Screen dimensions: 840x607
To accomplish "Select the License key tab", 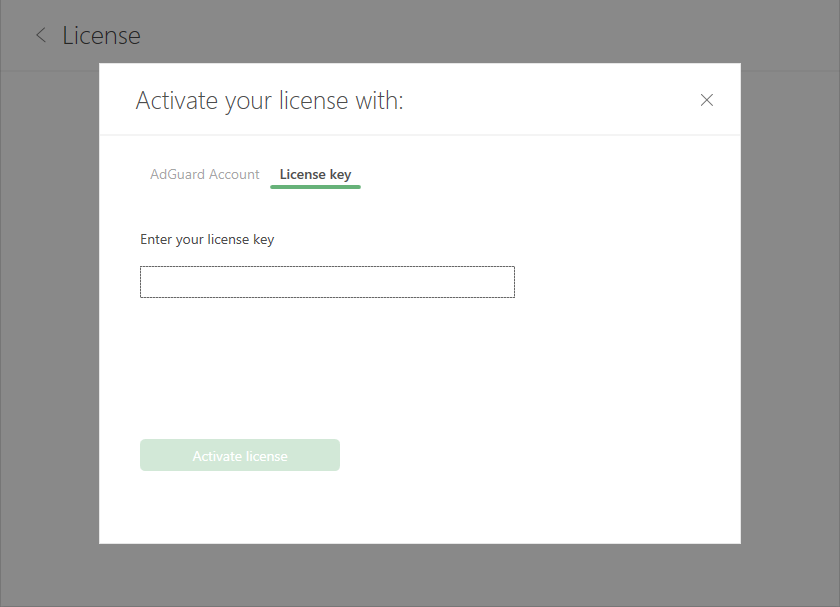I will point(316,175).
